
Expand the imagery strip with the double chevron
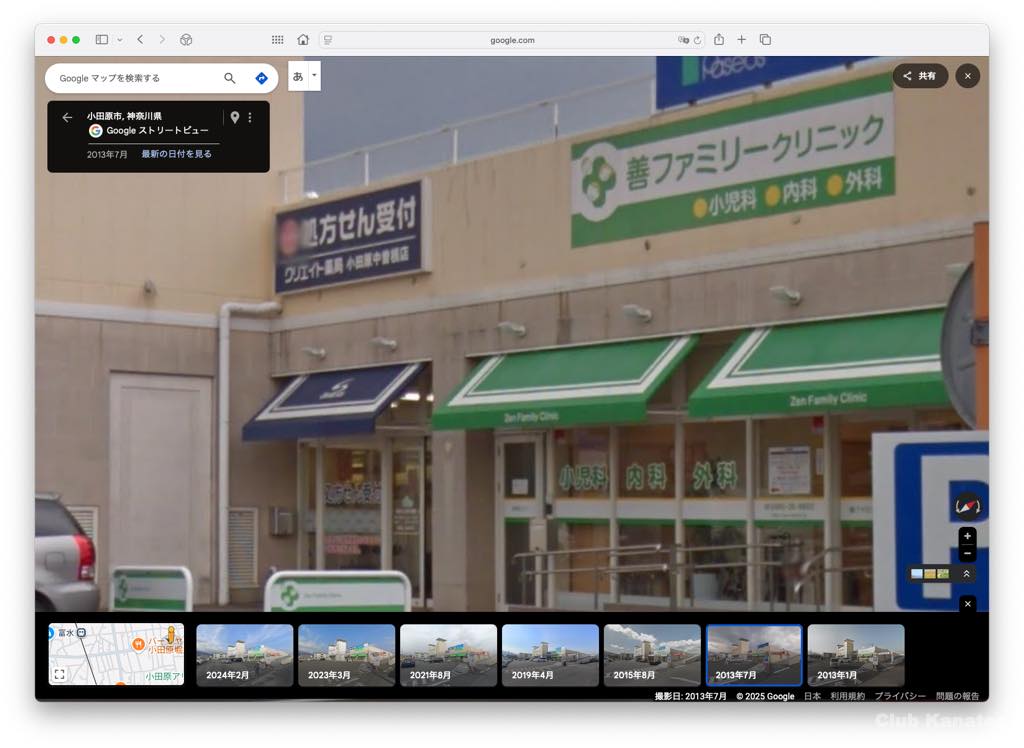tap(967, 574)
